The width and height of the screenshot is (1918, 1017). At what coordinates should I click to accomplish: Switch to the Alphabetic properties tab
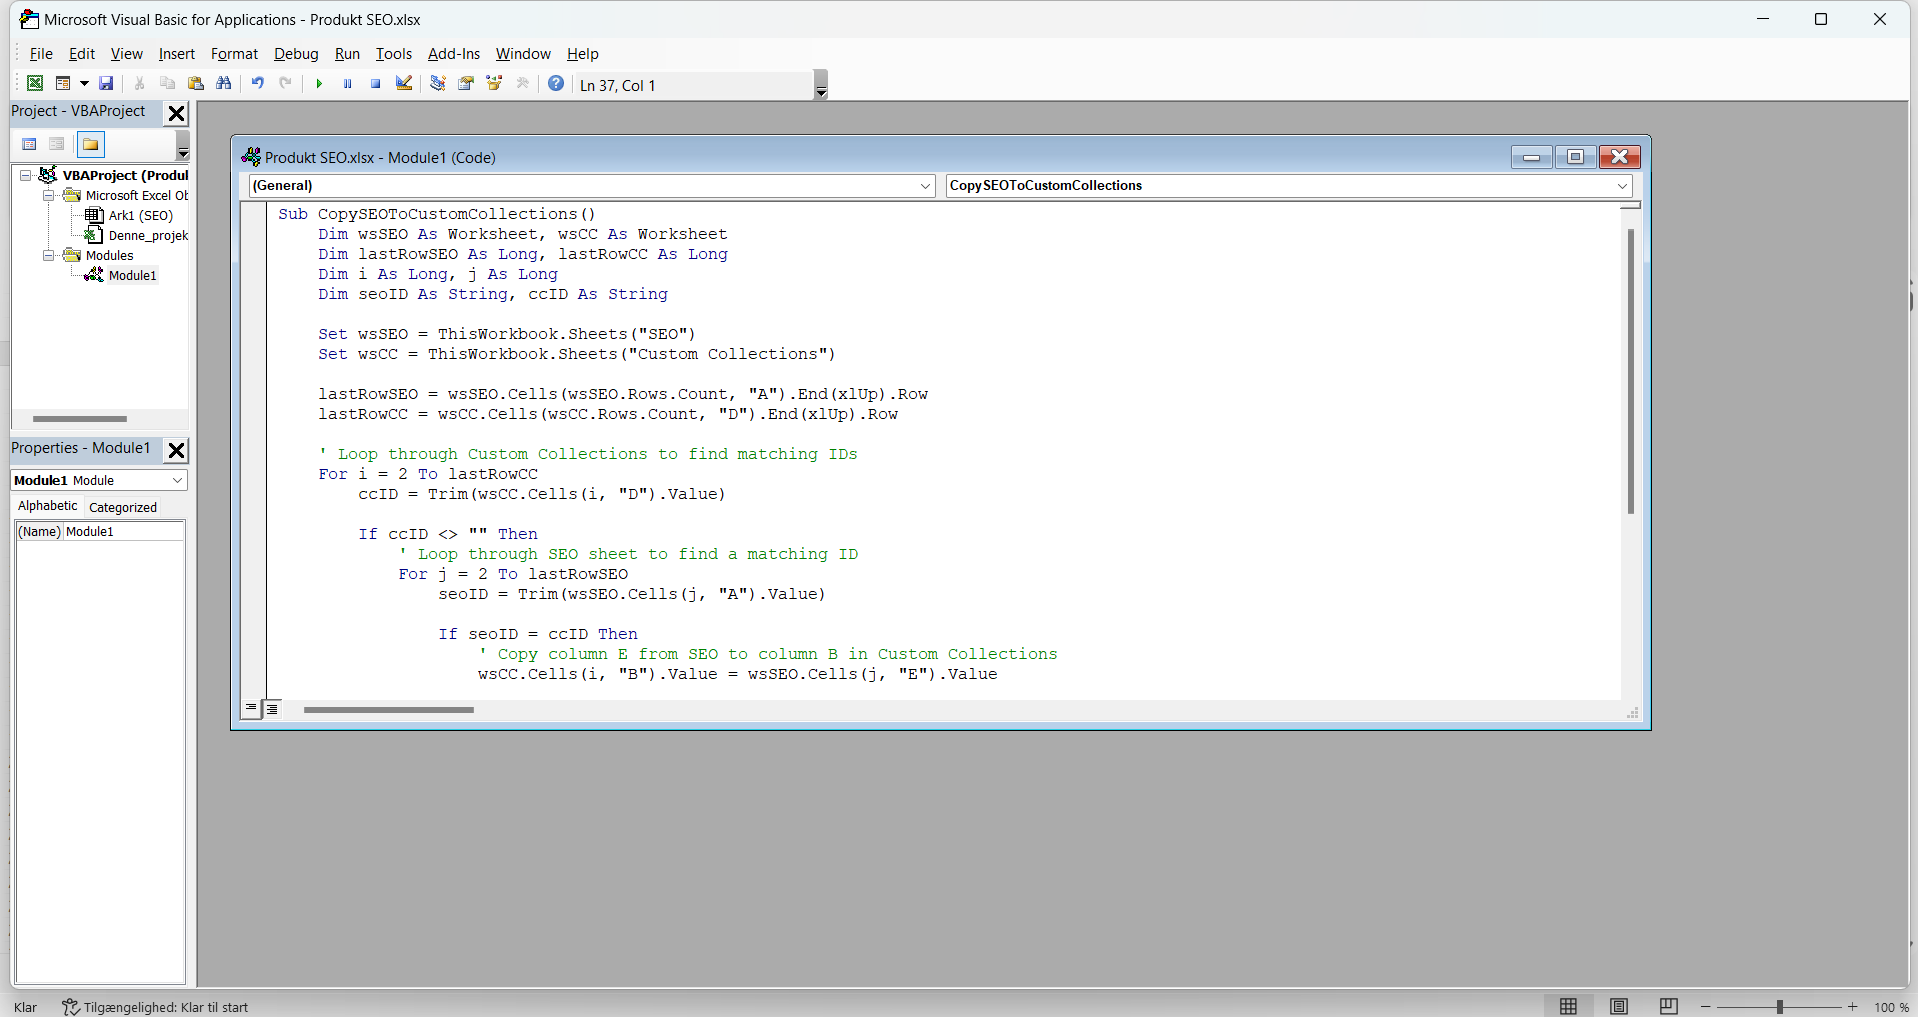pos(47,506)
